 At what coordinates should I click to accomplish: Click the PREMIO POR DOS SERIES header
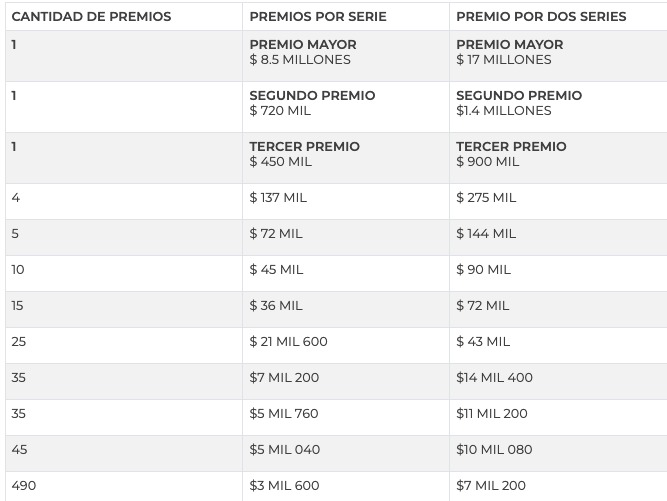(x=558, y=17)
